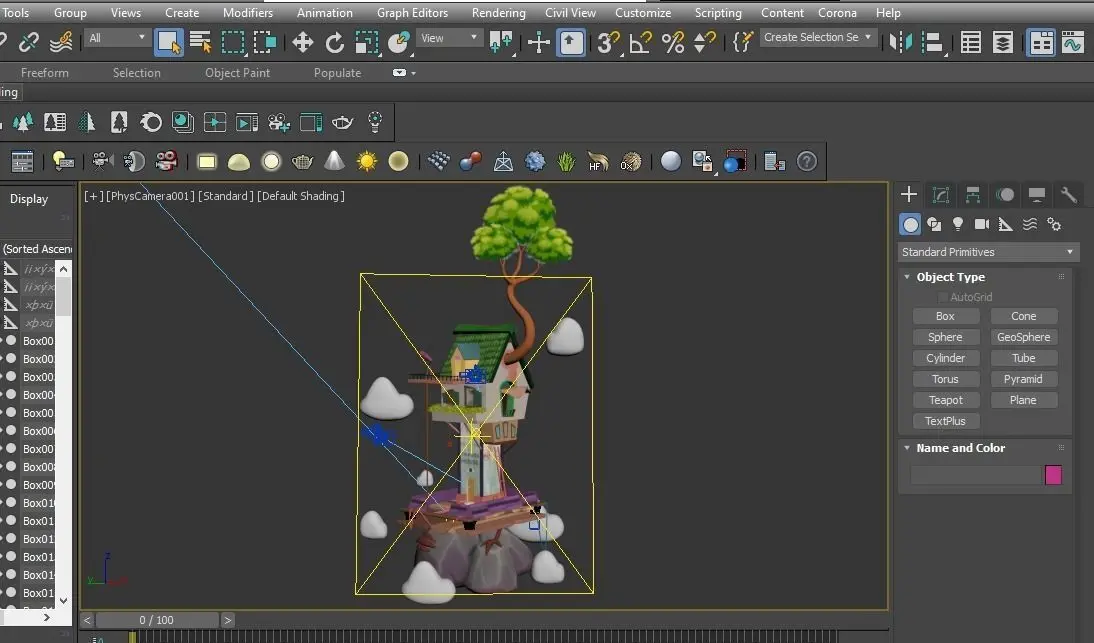Choose the Rectangular Selection Region tool
Viewport: 1094px width, 643px height.
click(x=233, y=43)
